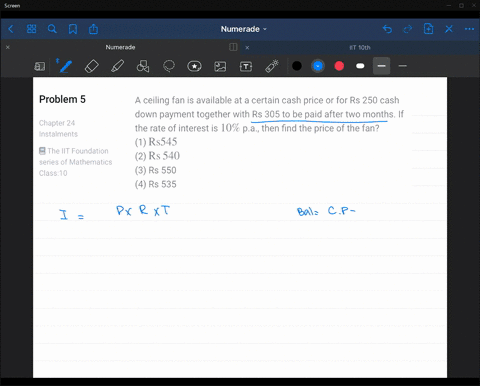
Task: Click the book icon beside IIT Foundation
Action: point(42,151)
